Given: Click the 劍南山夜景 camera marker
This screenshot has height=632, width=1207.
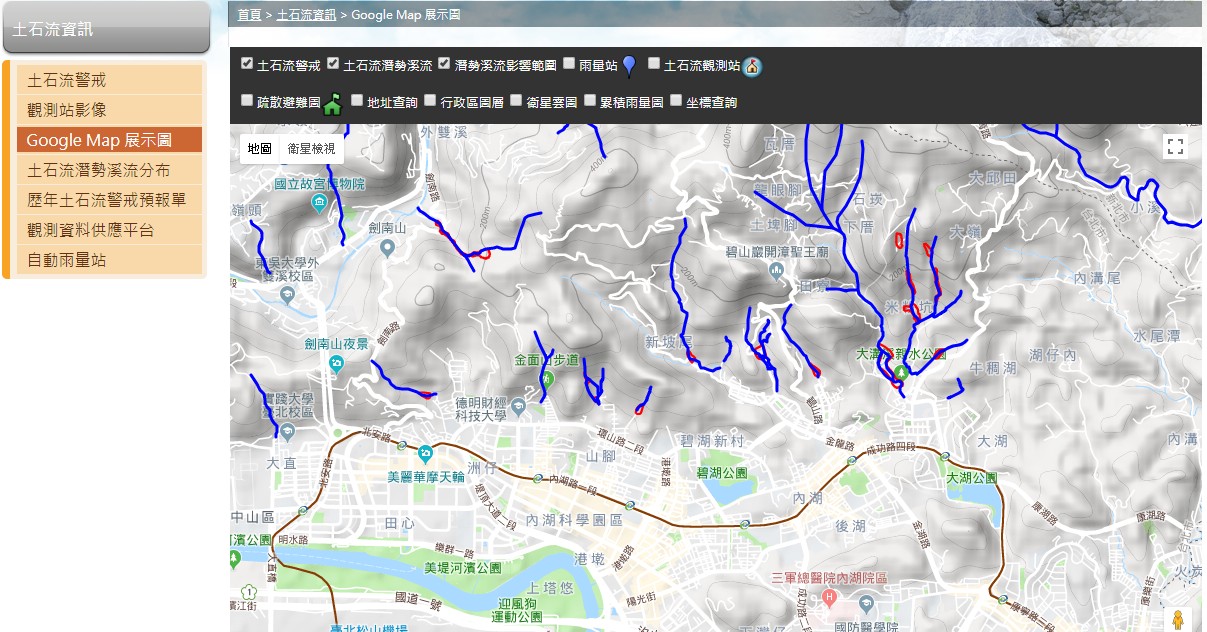Looking at the screenshot, I should click(x=336, y=363).
